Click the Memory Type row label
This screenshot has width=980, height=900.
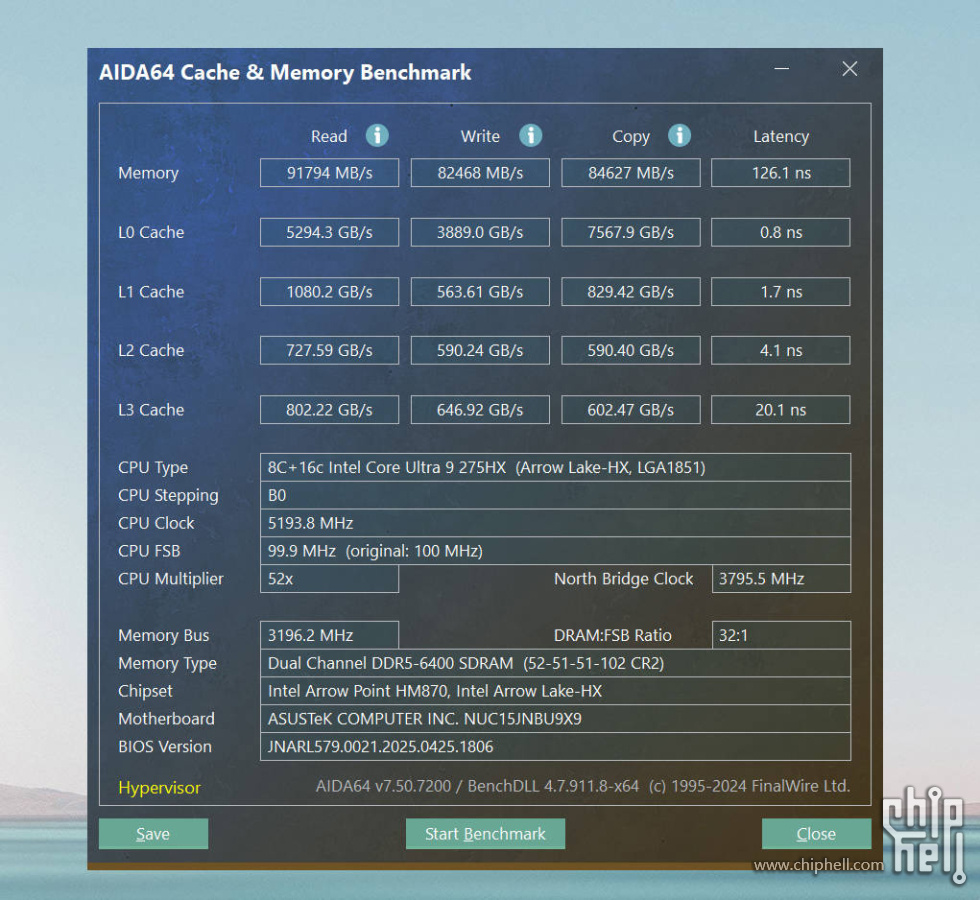click(x=168, y=664)
